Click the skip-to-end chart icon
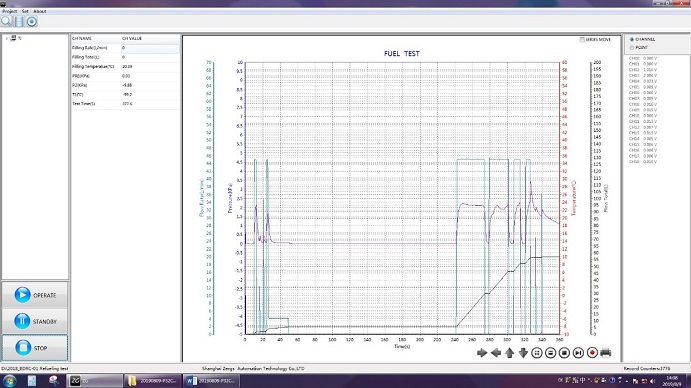The height and width of the screenshot is (388, 691). 578,353
